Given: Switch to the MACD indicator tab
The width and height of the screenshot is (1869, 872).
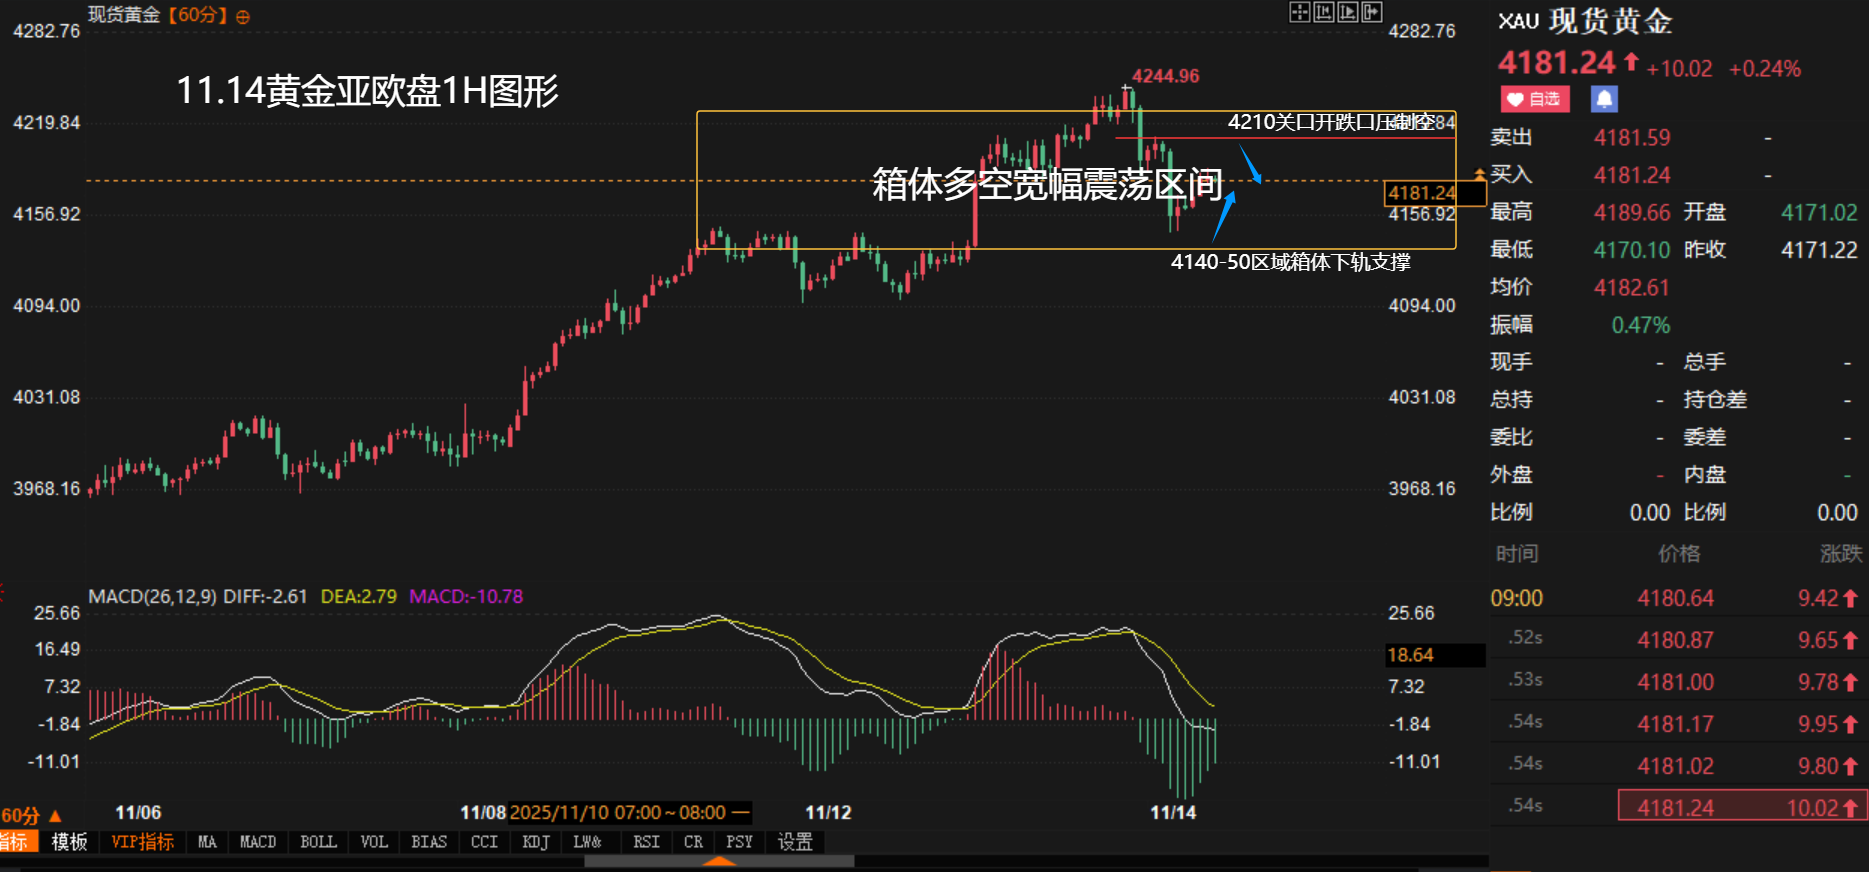Looking at the screenshot, I should (257, 842).
